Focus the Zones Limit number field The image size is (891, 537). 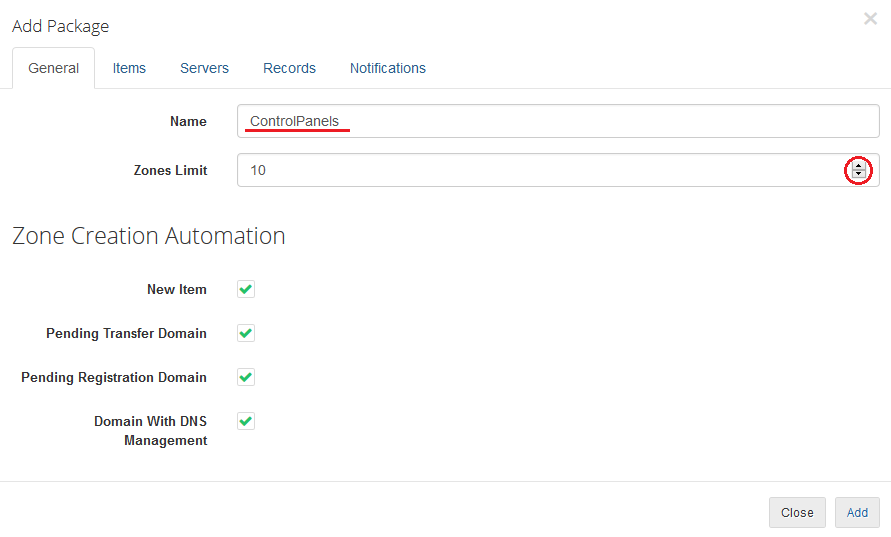point(540,170)
